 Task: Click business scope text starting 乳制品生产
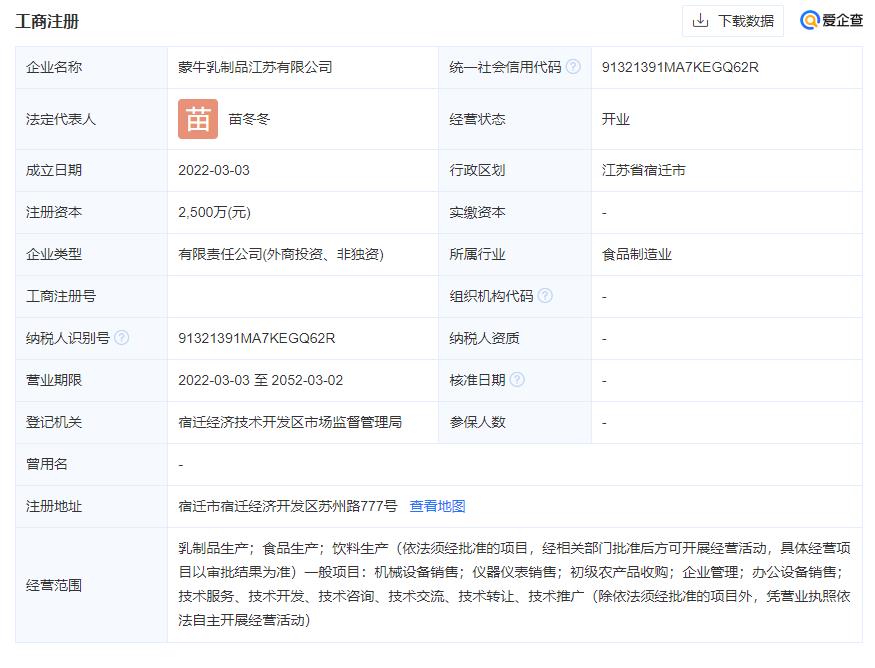click(515, 584)
